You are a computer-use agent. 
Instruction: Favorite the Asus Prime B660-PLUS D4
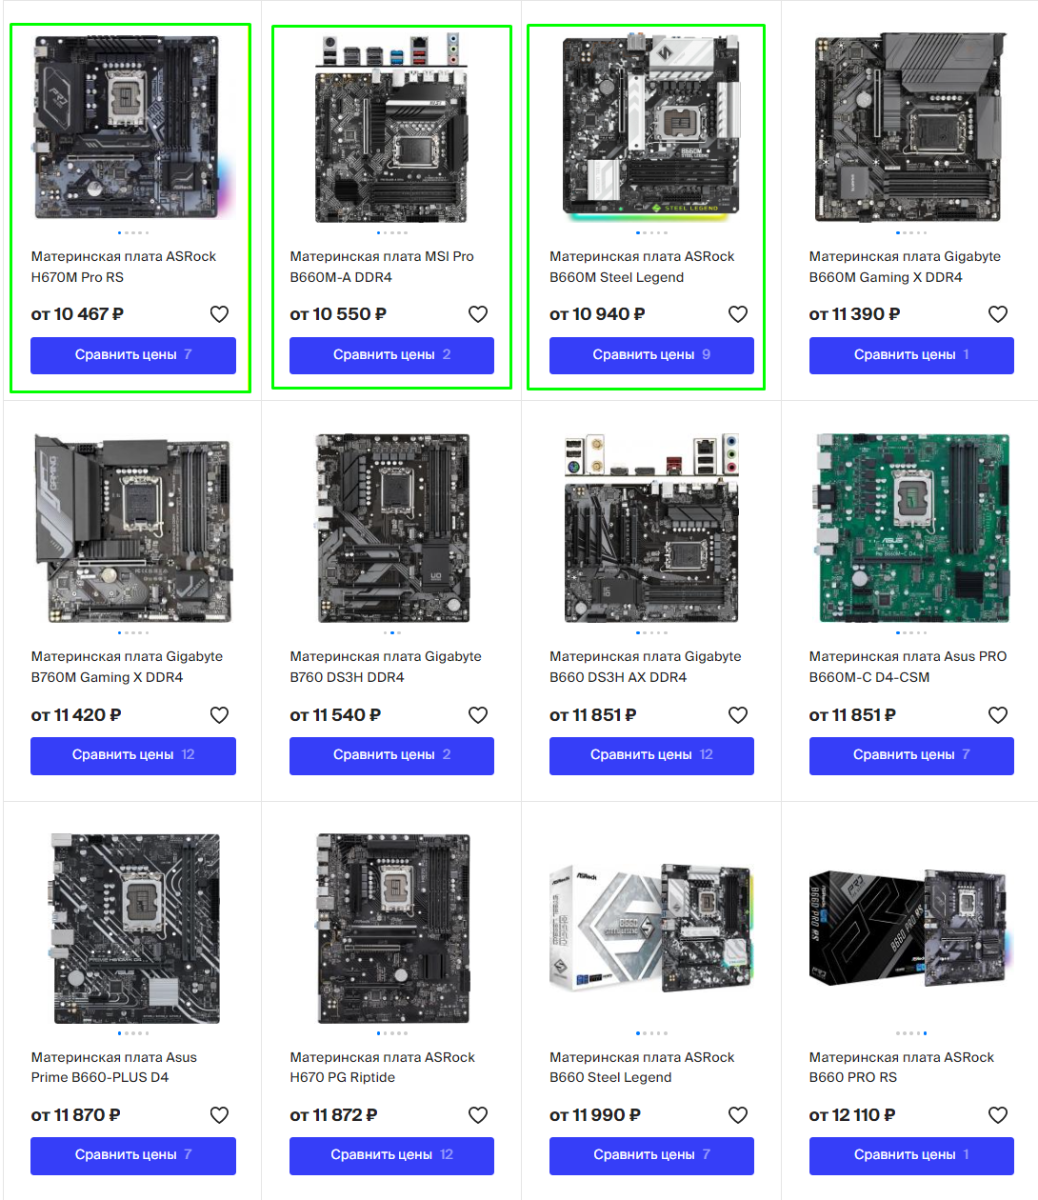(219, 1115)
